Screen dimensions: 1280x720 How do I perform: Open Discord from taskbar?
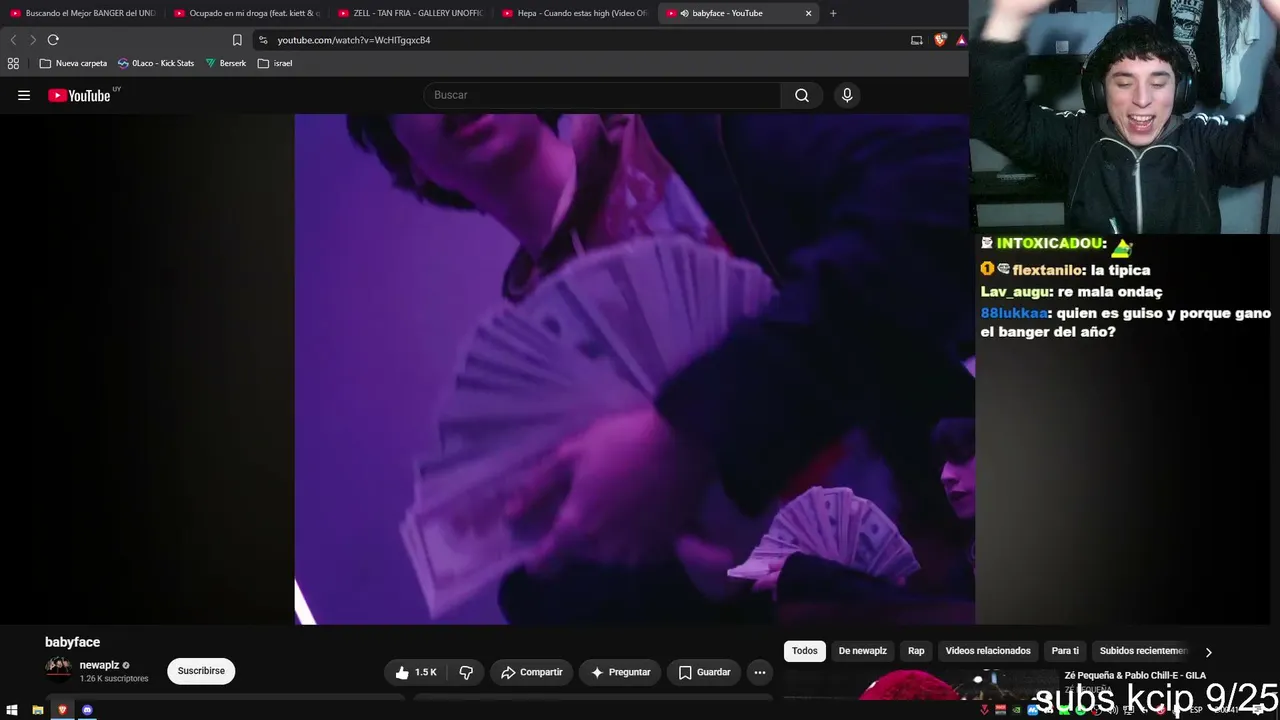tap(87, 710)
